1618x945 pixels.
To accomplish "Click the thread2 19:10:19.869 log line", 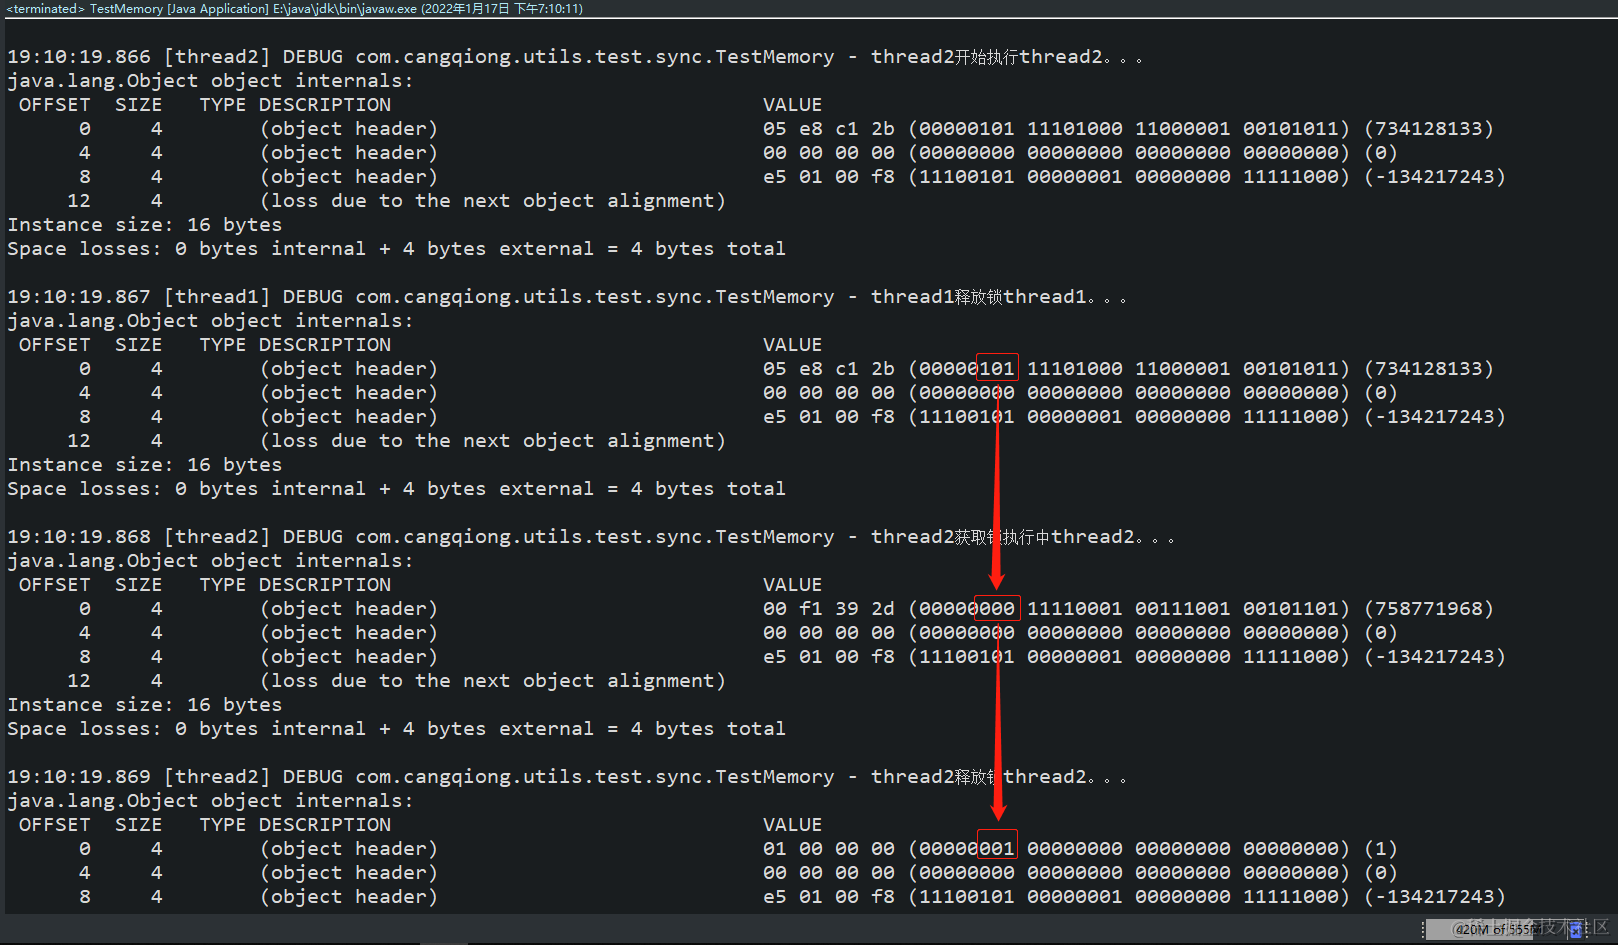I will tap(567, 777).
